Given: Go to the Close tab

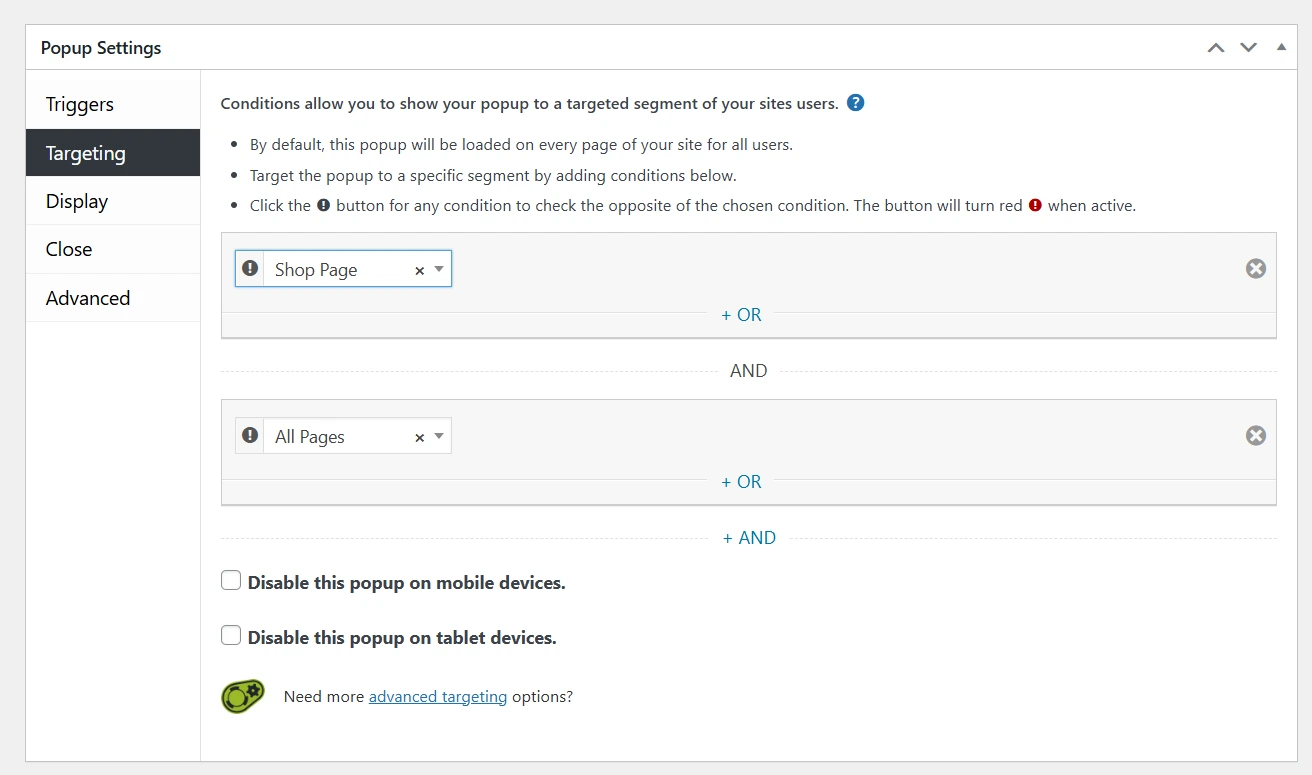Looking at the screenshot, I should (113, 249).
